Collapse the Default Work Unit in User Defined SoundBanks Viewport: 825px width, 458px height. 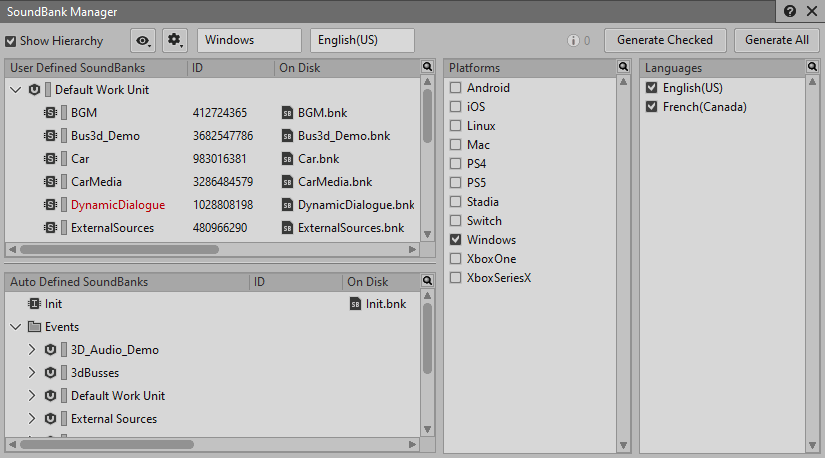16,90
